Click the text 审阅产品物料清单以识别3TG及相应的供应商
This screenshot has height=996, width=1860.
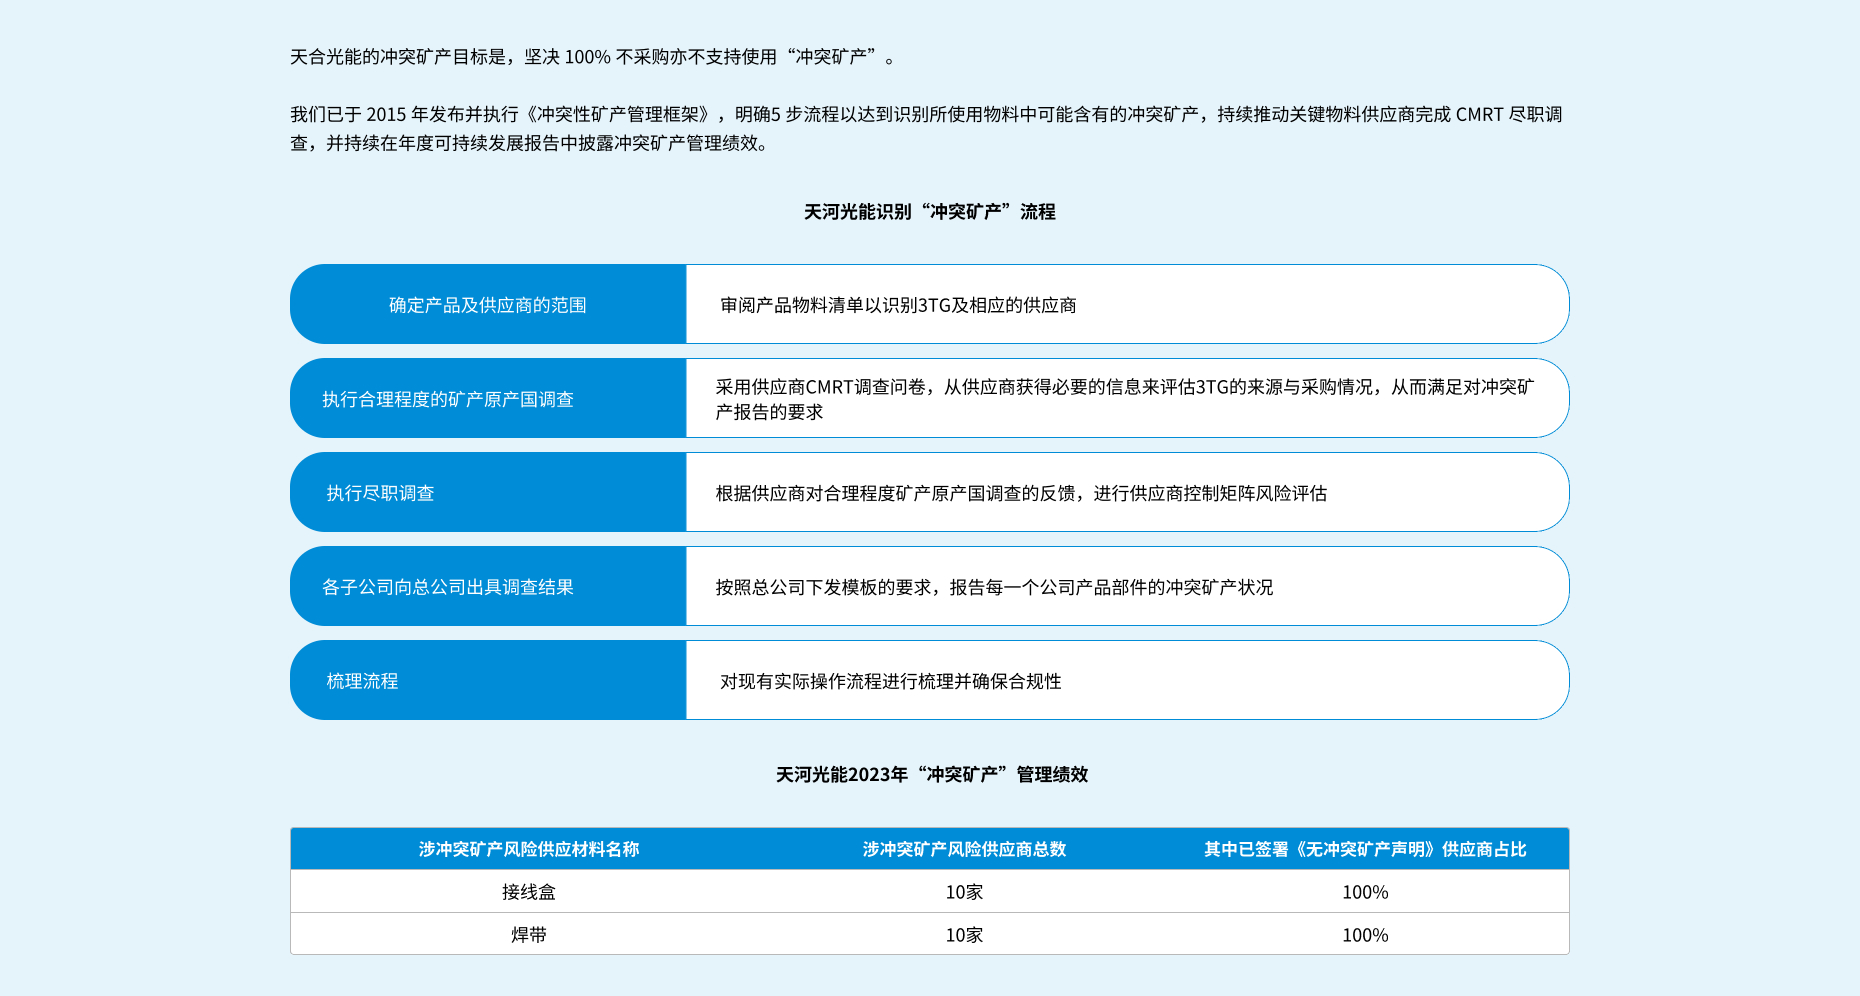pyautogui.click(x=898, y=305)
